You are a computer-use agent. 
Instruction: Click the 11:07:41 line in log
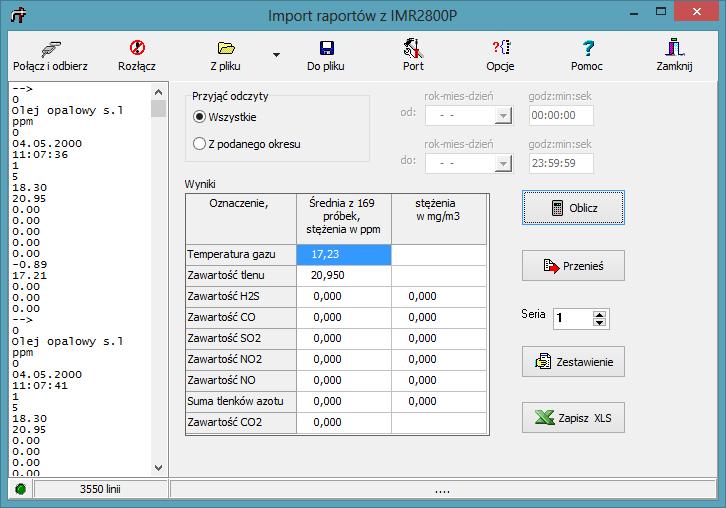point(40,386)
